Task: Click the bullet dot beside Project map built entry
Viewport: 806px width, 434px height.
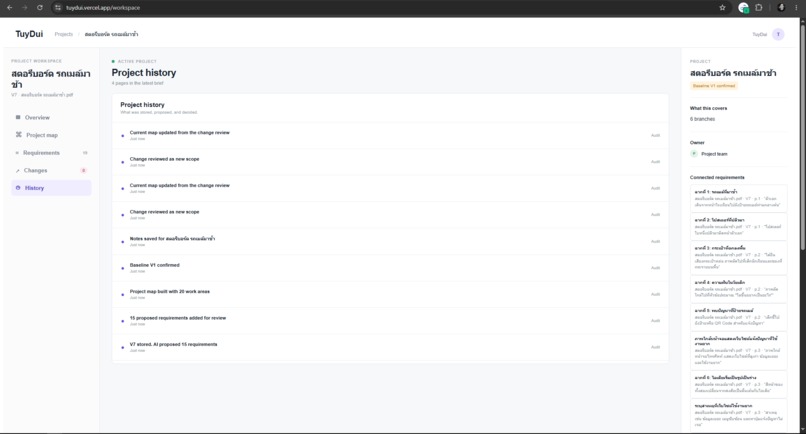Action: coord(122,295)
